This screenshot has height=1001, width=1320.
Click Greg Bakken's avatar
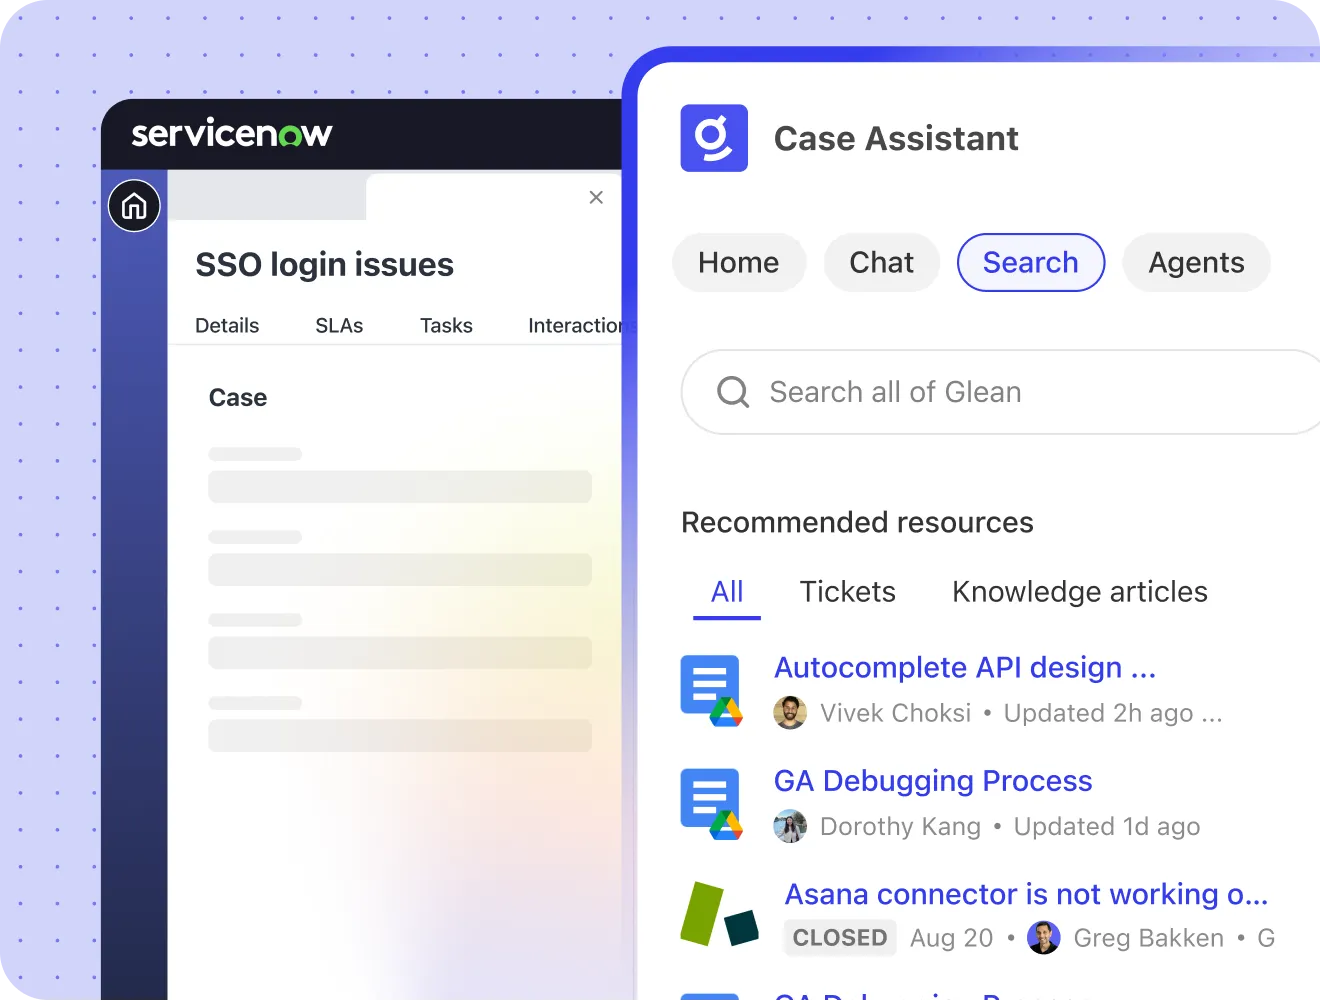1043,938
